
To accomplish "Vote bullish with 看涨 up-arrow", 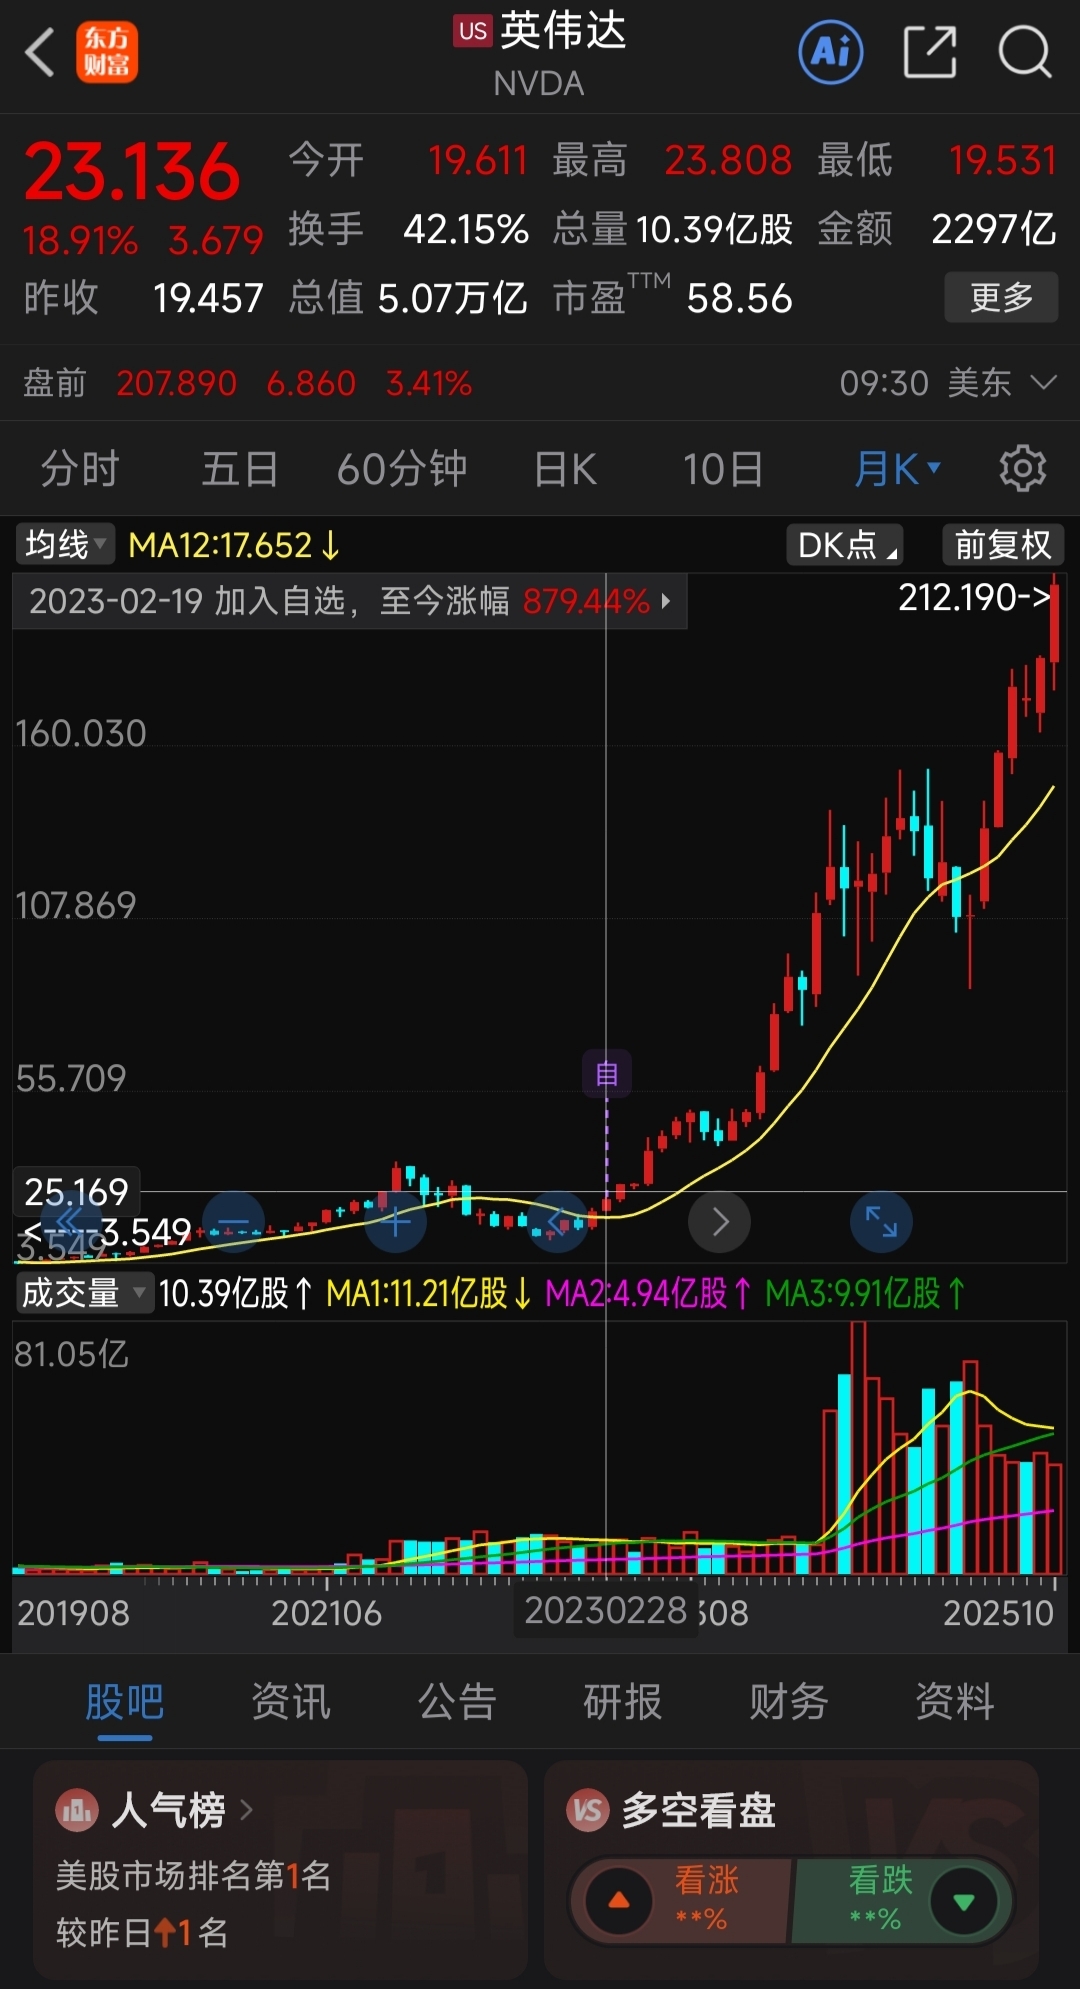I will tap(619, 1900).
